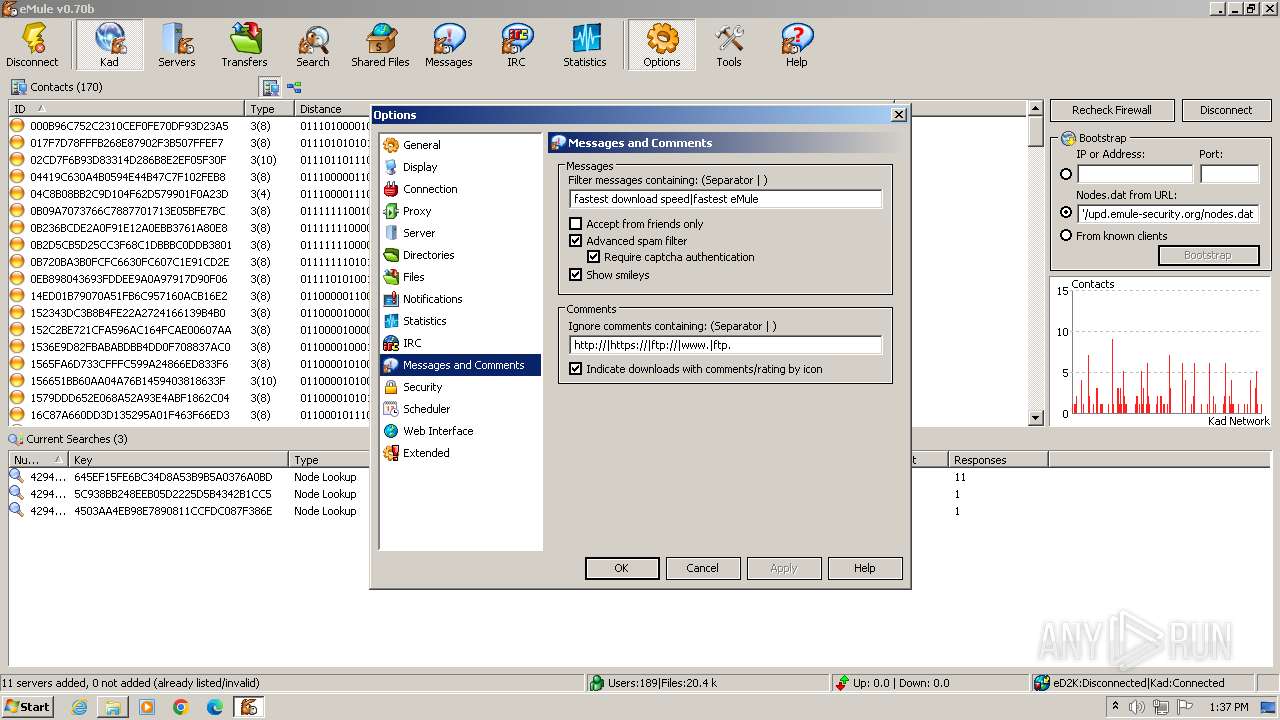Image resolution: width=1280 pixels, height=720 pixels.
Task: Open the Tools toolbar menu
Action: click(x=728, y=45)
